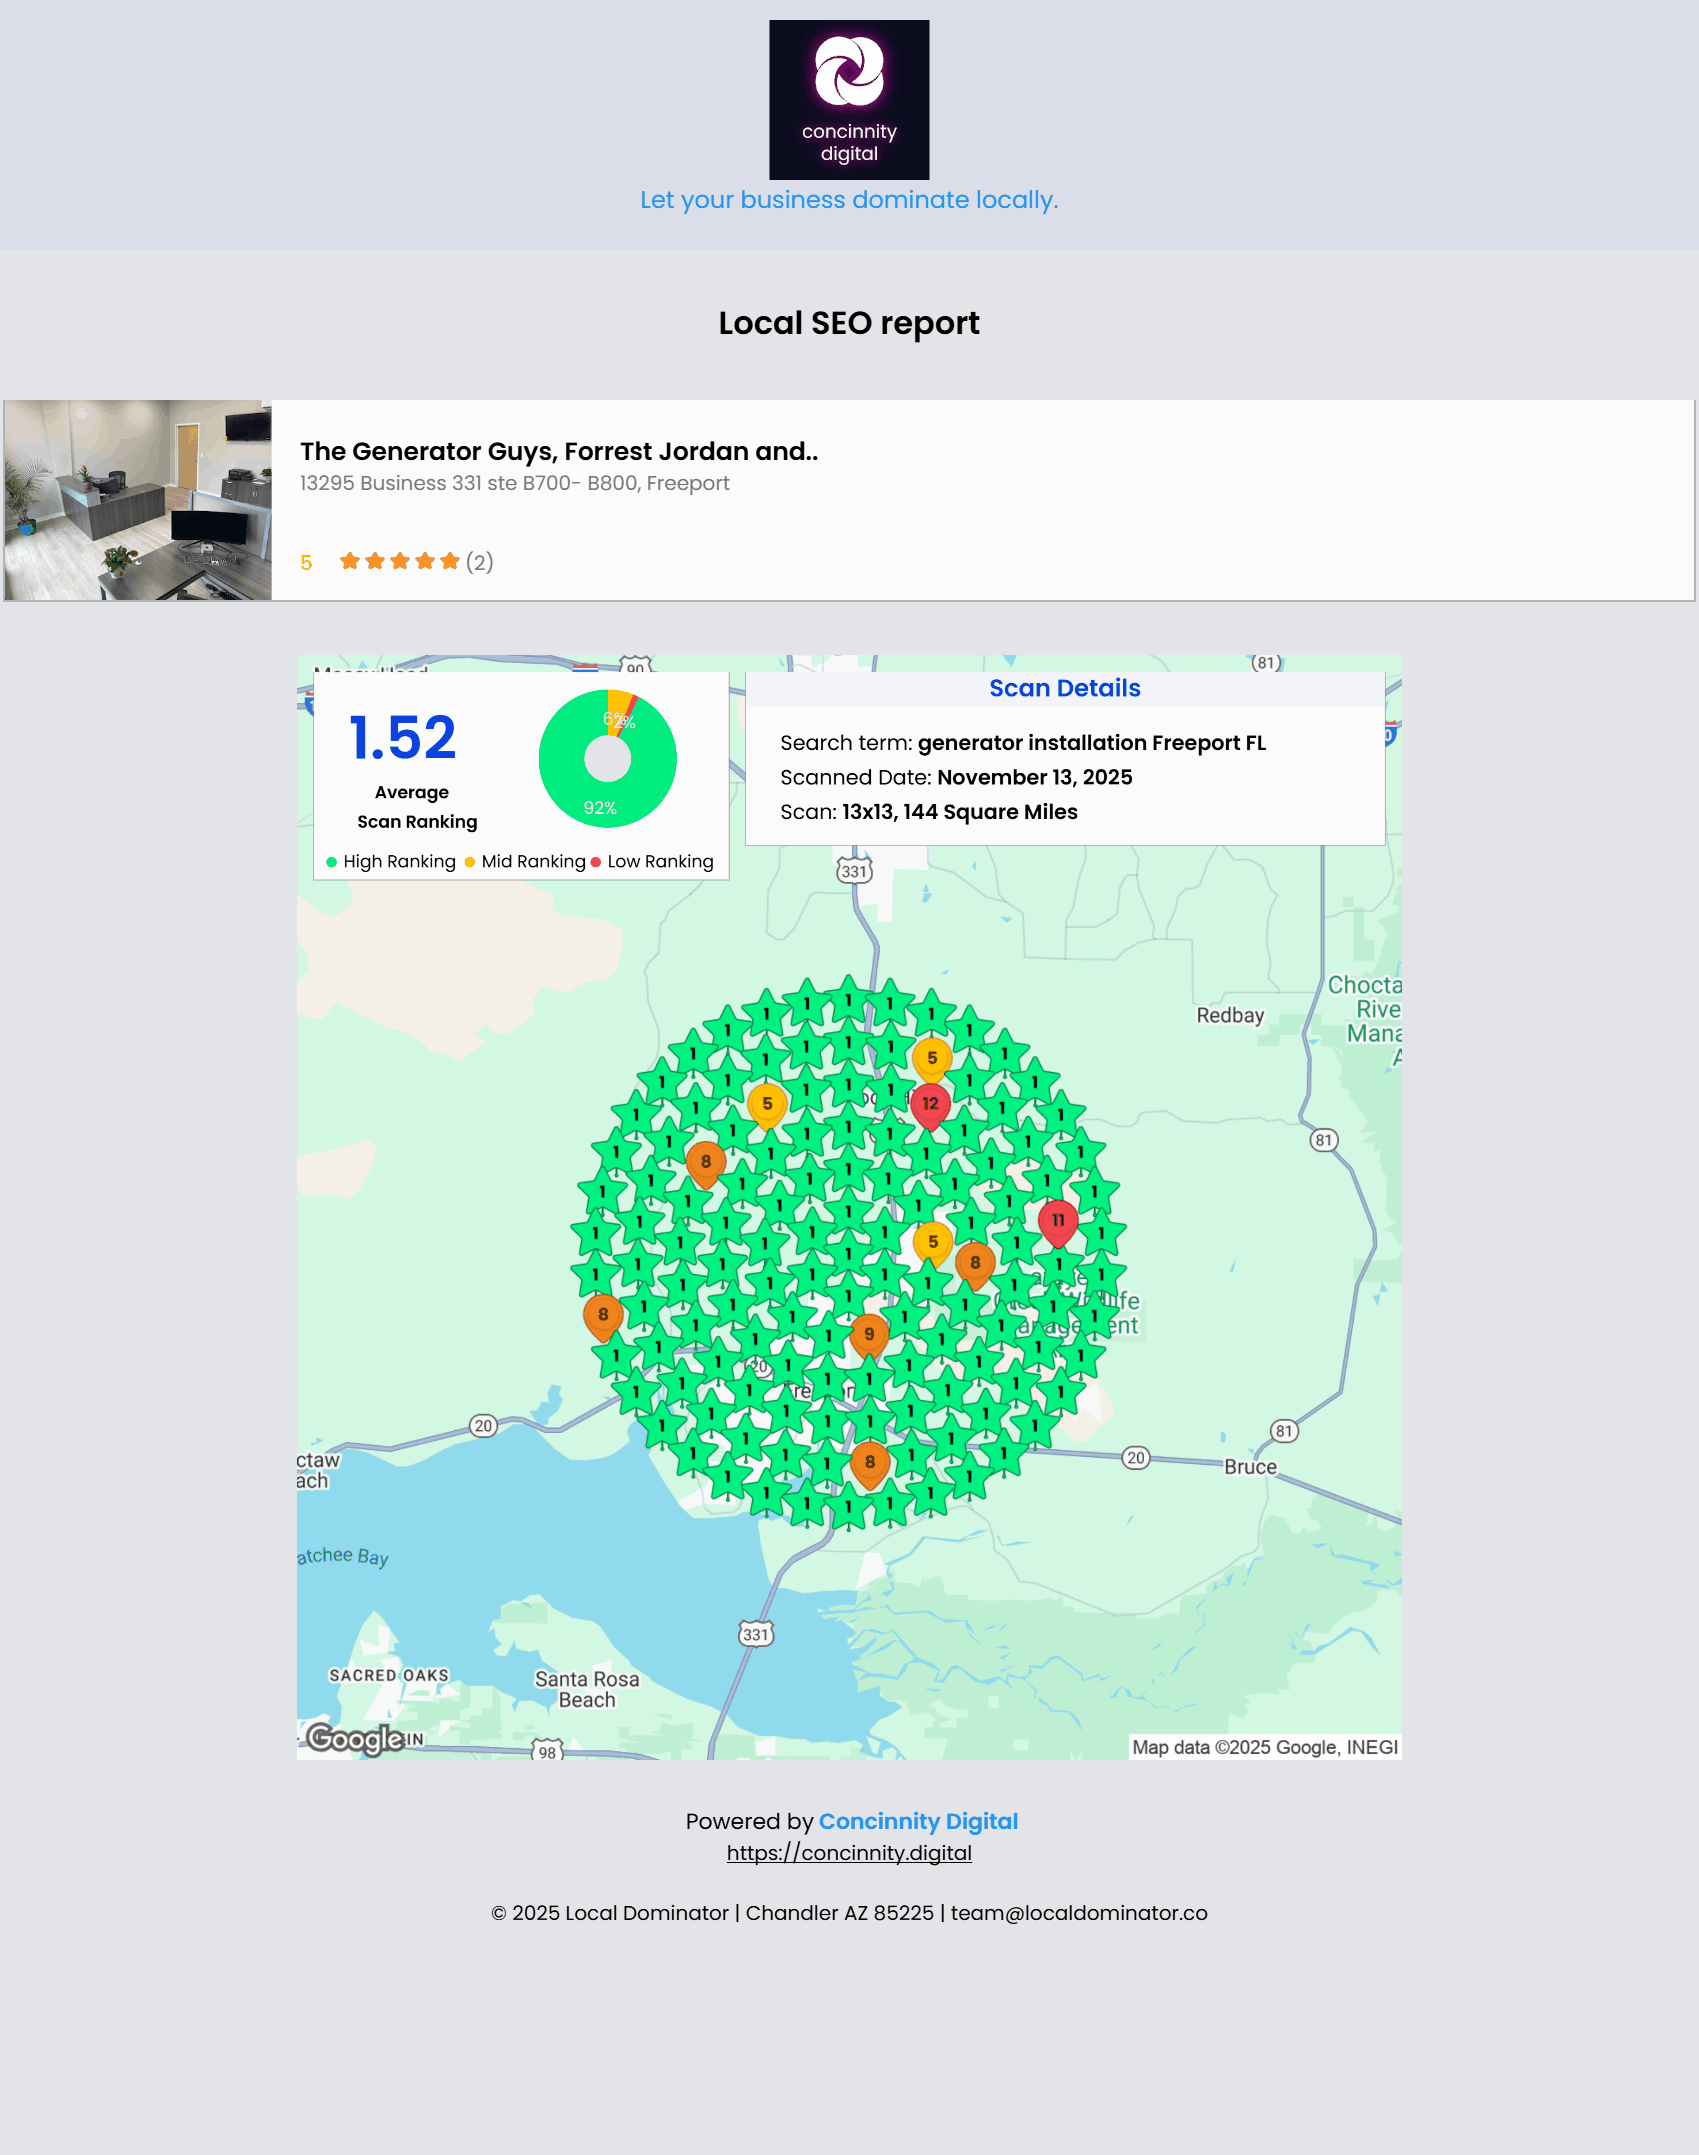Viewport: 1699px width, 2155px height.
Task: Click the Sacred Oaks map label
Action: pyautogui.click(x=389, y=1675)
